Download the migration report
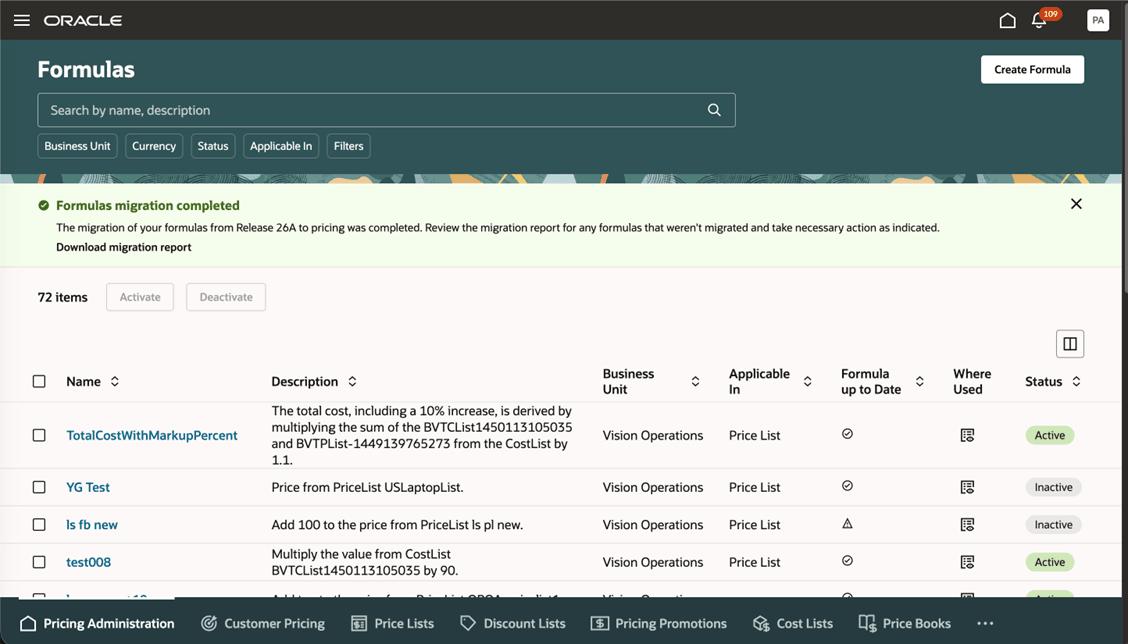This screenshot has height=644, width=1128. tap(123, 247)
